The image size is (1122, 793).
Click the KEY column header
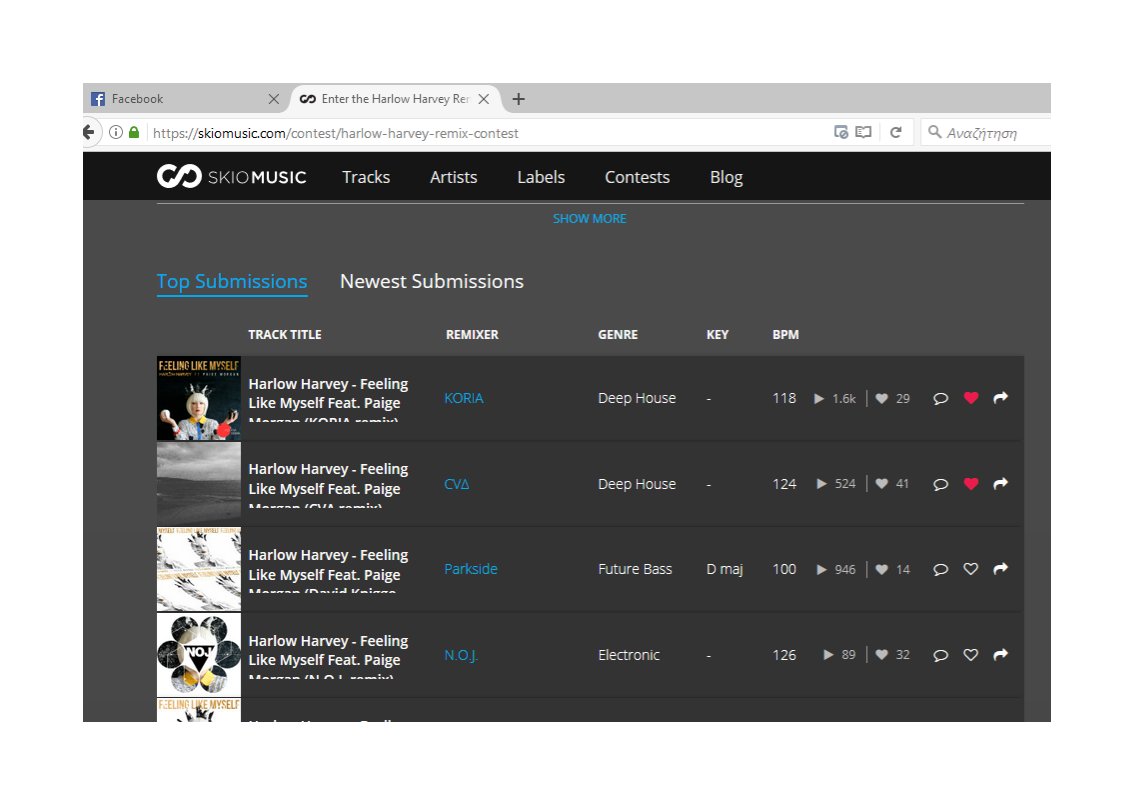pos(718,334)
